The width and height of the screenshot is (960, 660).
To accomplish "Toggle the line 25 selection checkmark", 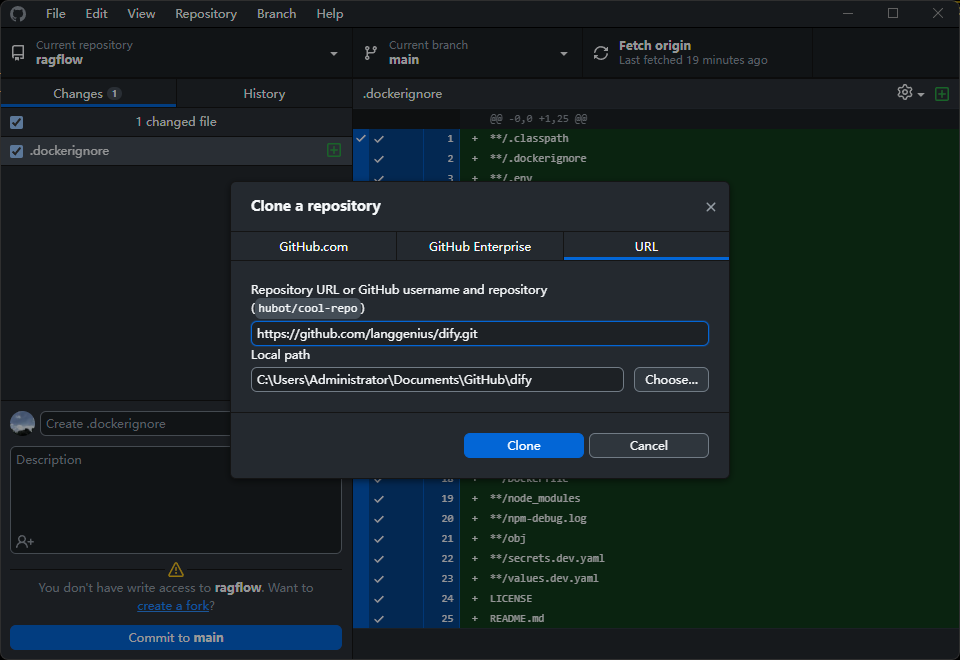I will 379,619.
